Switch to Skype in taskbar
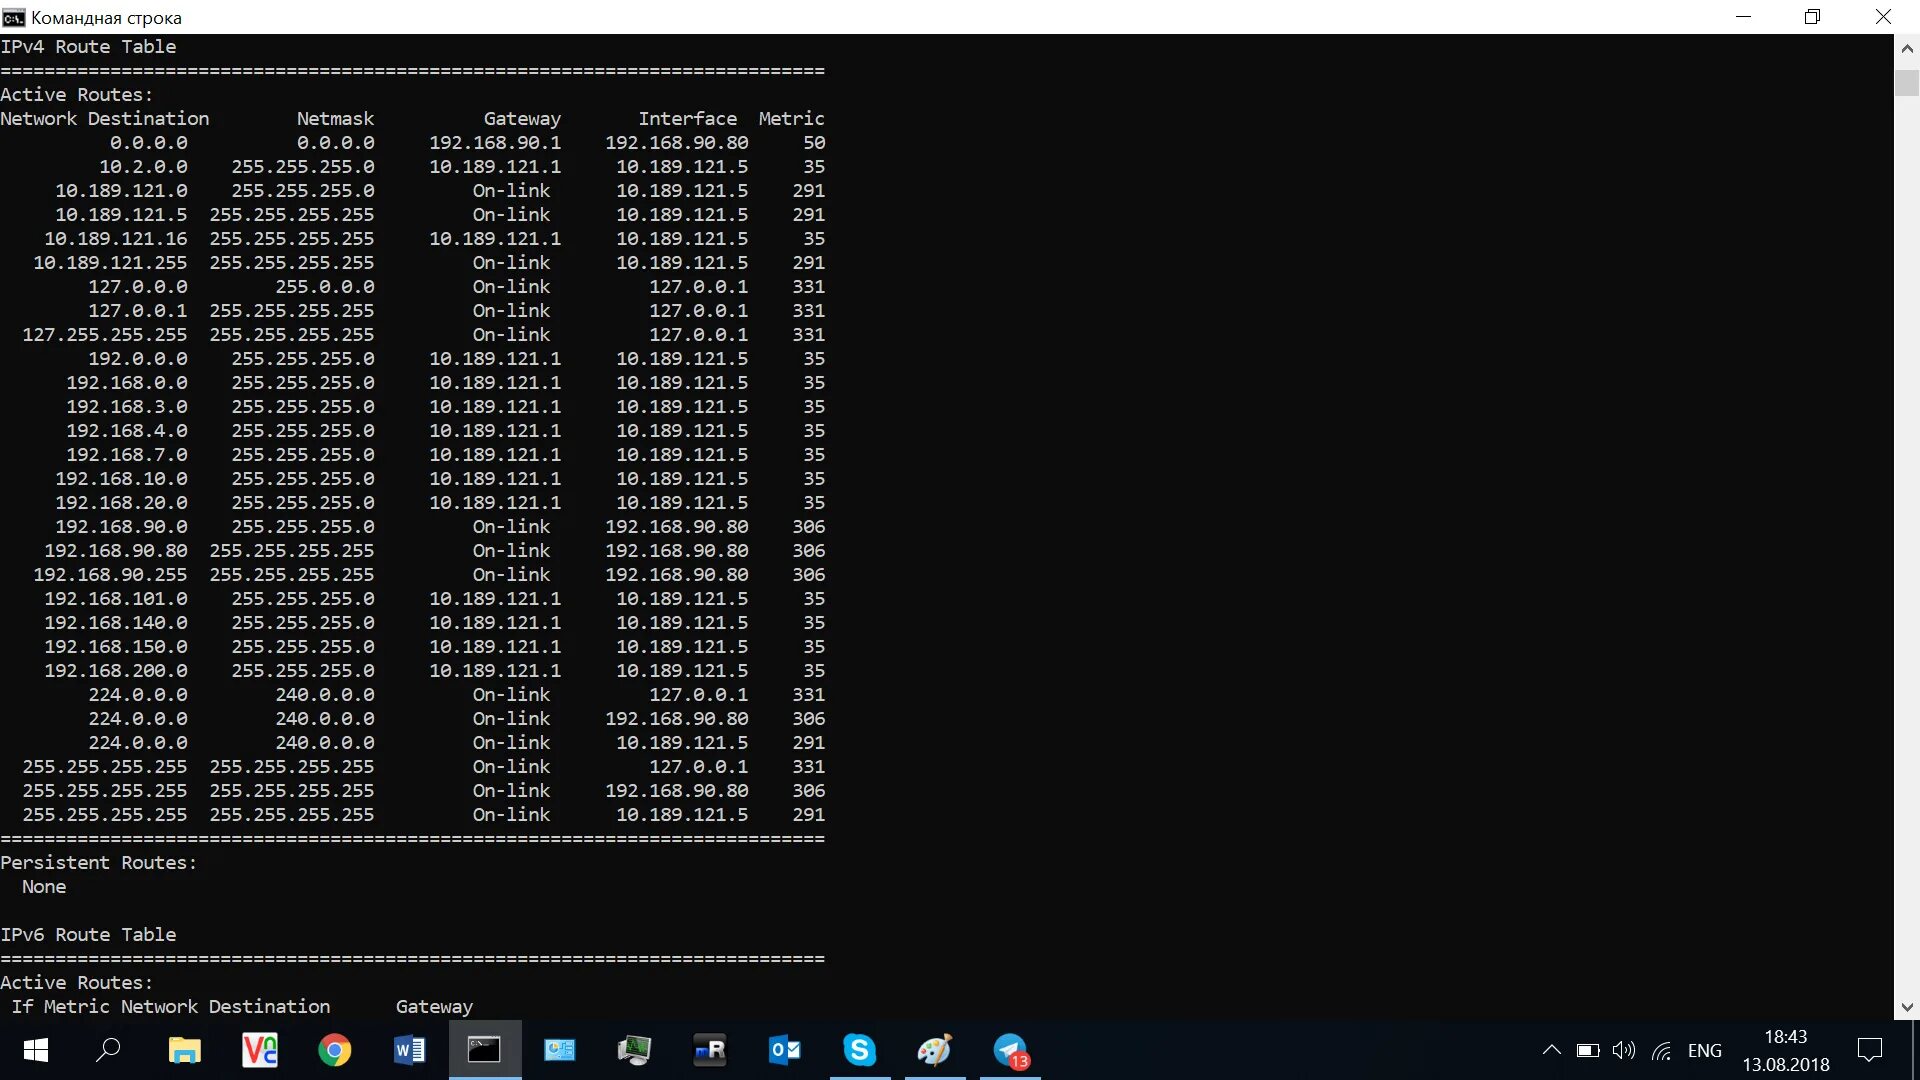 click(x=860, y=1050)
